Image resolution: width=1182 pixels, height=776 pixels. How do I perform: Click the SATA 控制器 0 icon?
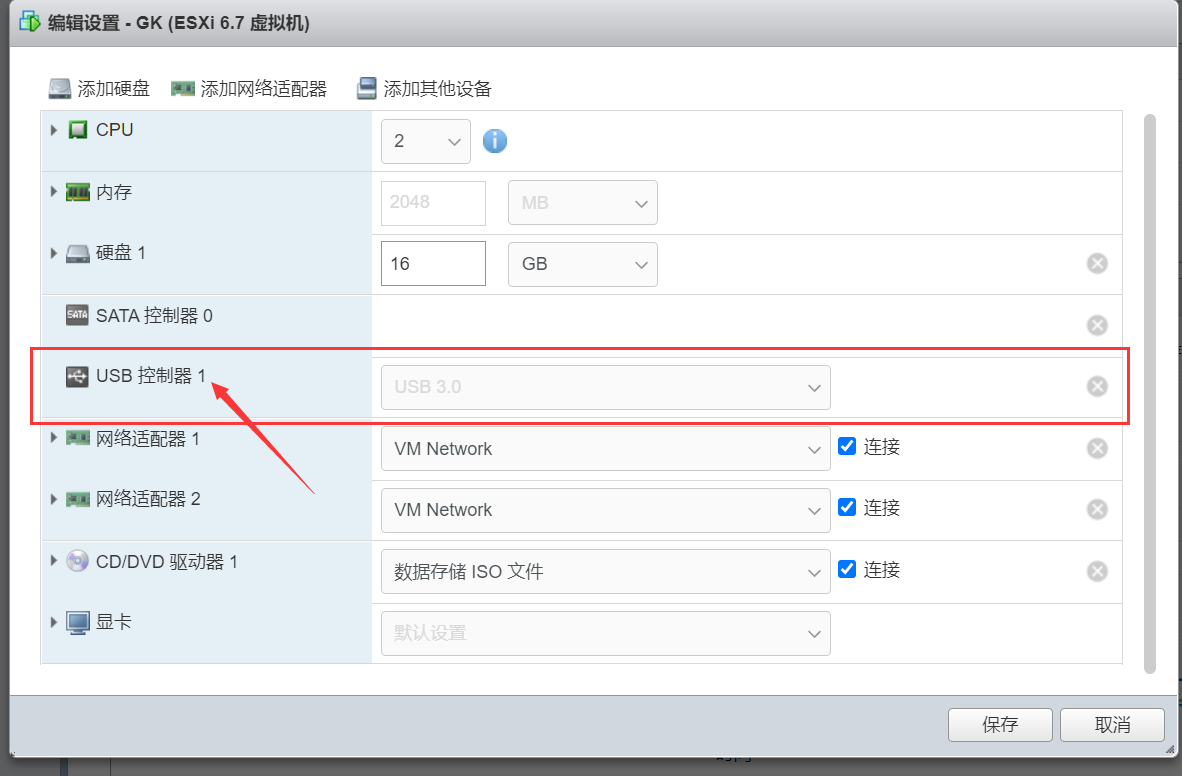(77, 314)
